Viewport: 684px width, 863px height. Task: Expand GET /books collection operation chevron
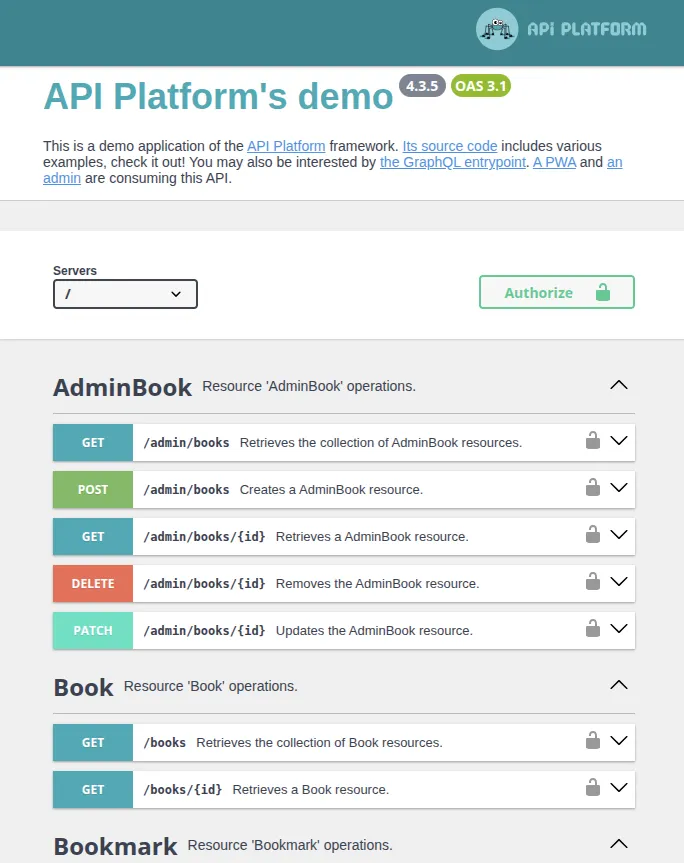click(619, 741)
